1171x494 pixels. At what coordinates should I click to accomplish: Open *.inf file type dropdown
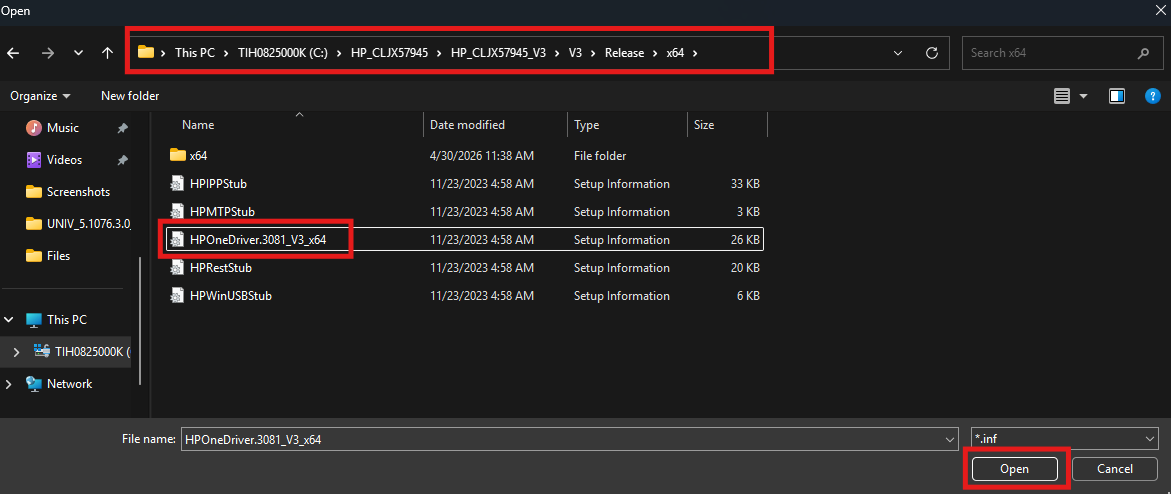pyautogui.click(x=1064, y=439)
